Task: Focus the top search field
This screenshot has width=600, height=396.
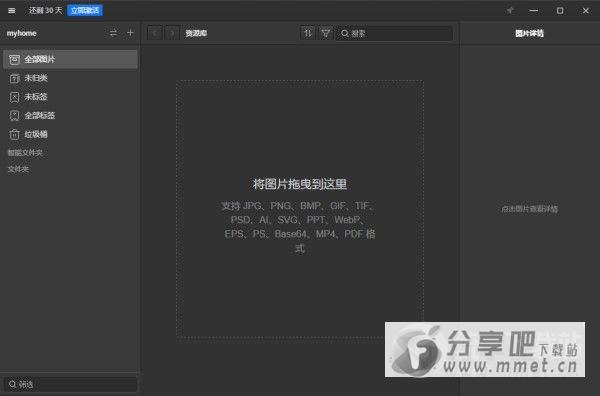Action: point(394,33)
